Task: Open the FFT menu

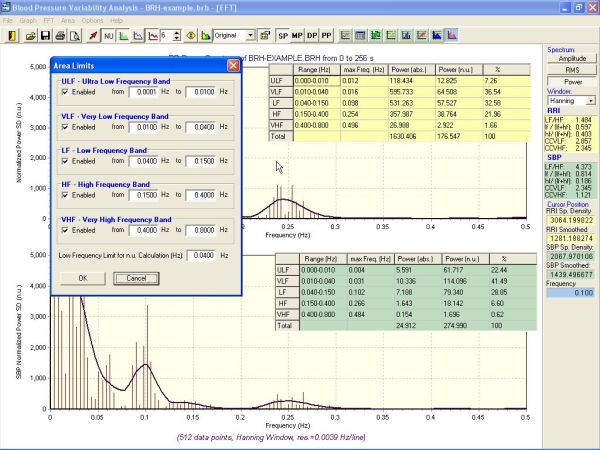Action: coord(48,20)
